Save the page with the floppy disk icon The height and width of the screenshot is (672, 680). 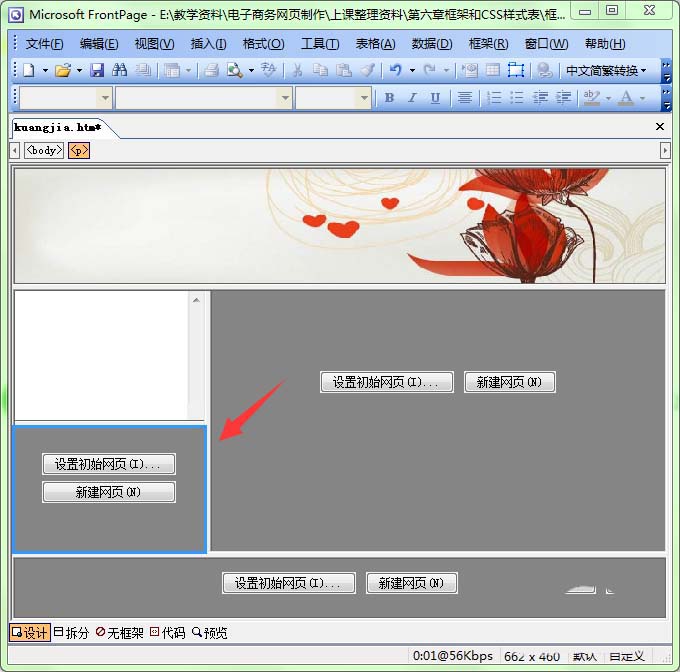(97, 70)
